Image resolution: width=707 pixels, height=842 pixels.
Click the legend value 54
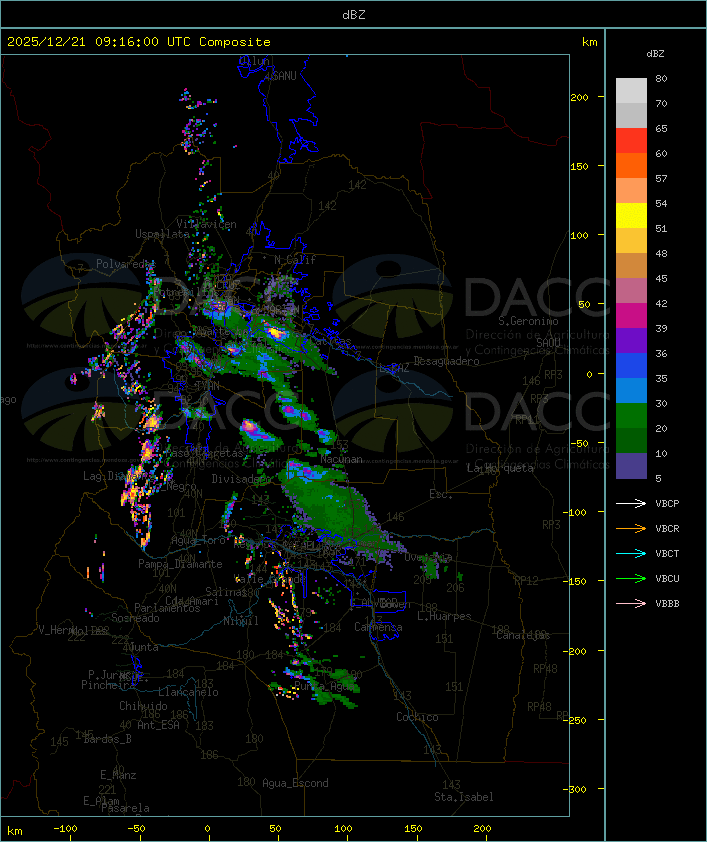pos(661,204)
